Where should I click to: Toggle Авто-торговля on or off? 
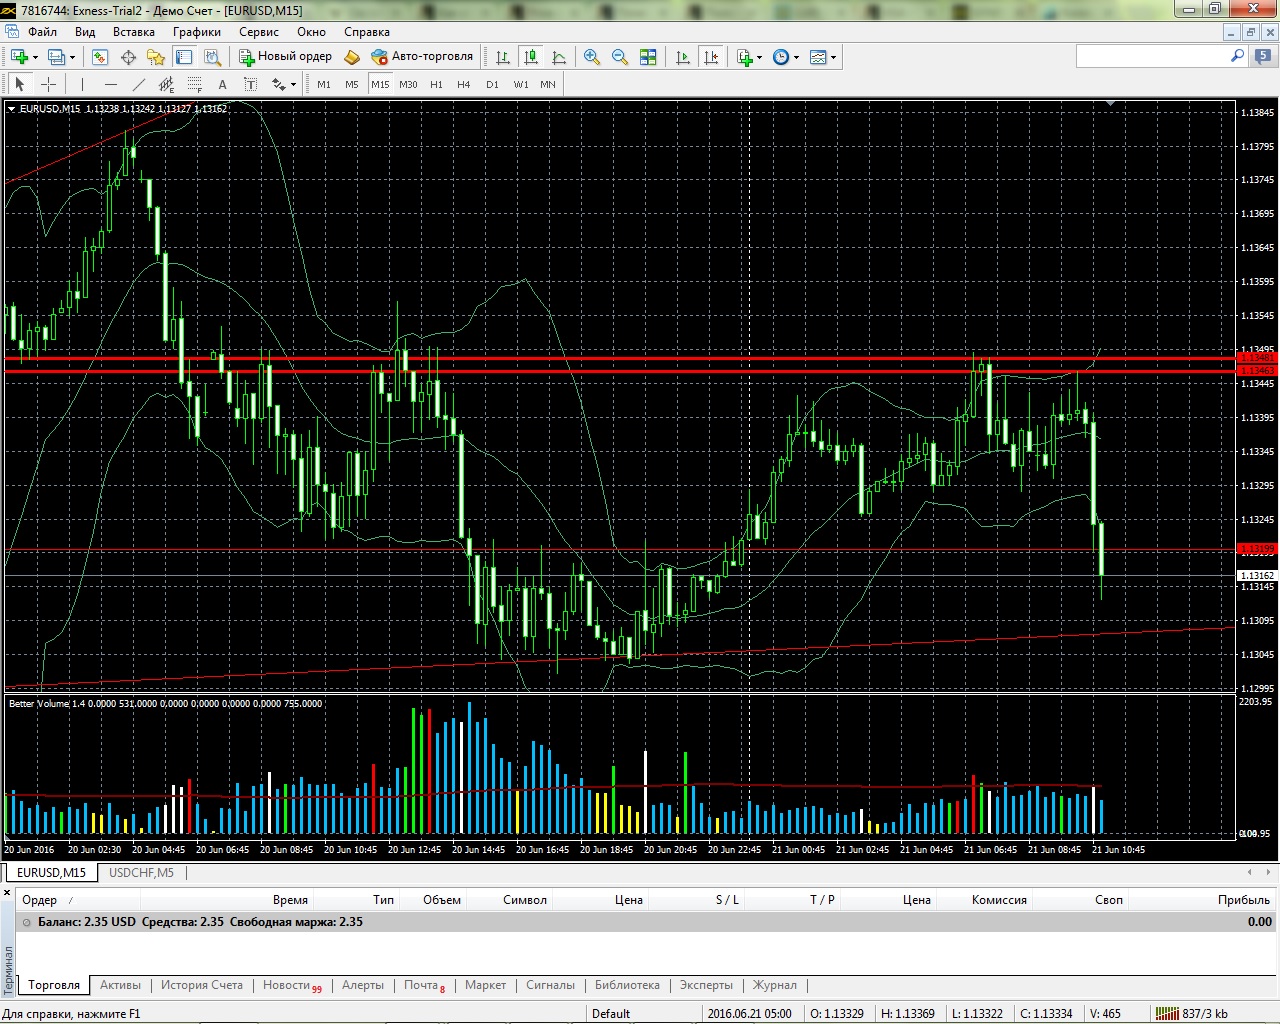click(x=421, y=57)
